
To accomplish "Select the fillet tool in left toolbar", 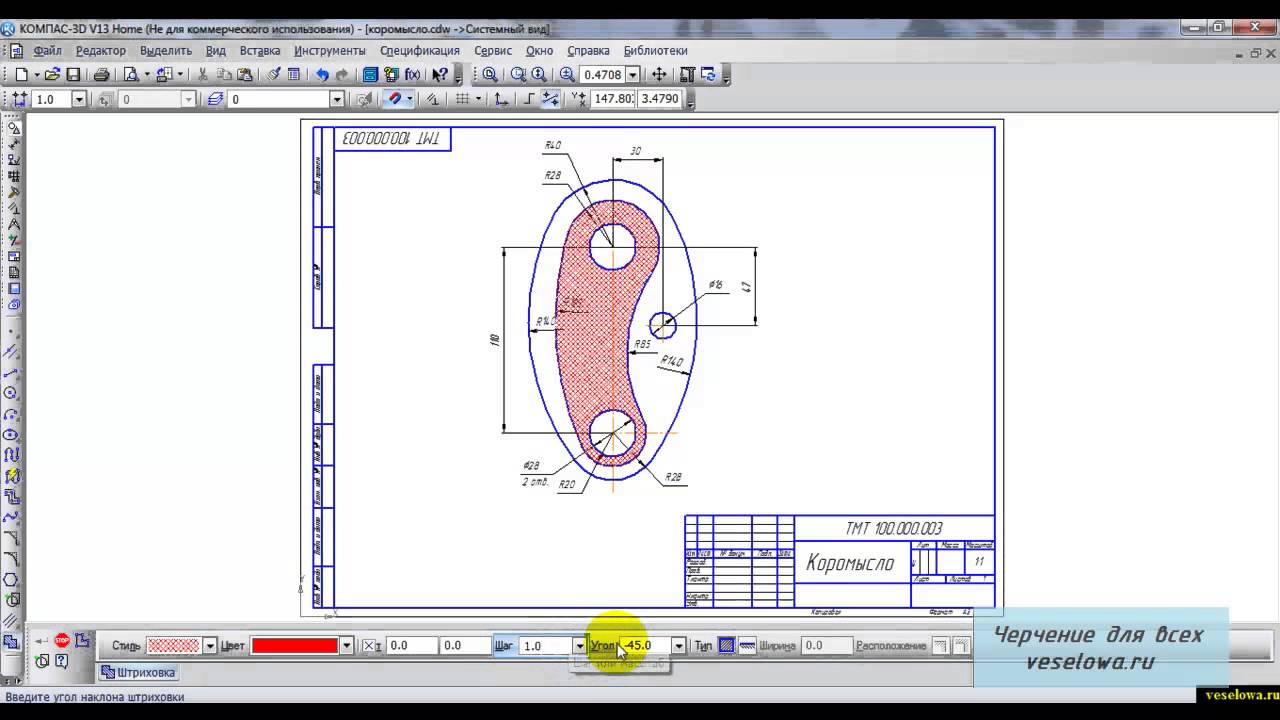I will pos(13,558).
